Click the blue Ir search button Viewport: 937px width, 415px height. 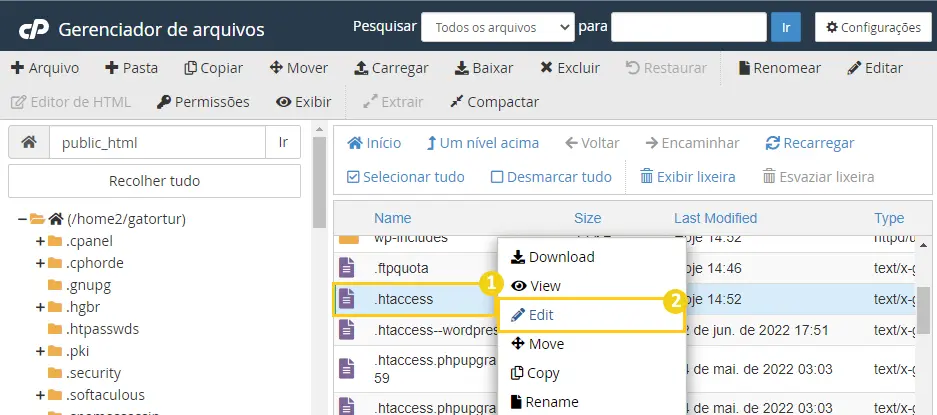[x=786, y=28]
